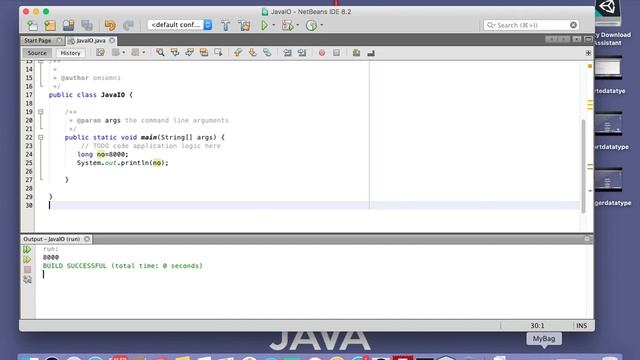Image resolution: width=640 pixels, height=360 pixels.
Task: Open the Profile Project dropdown arrow
Action: (x=322, y=25)
